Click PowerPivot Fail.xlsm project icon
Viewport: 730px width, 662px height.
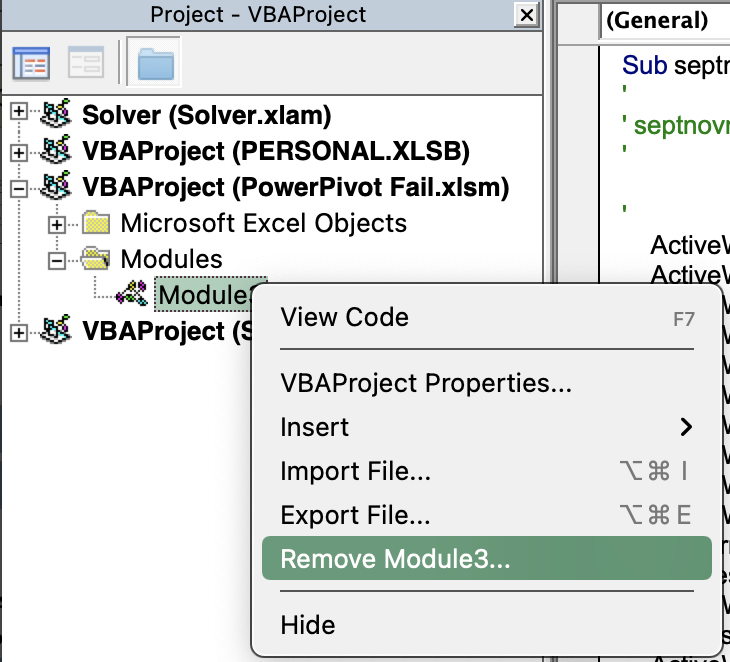click(x=56, y=185)
